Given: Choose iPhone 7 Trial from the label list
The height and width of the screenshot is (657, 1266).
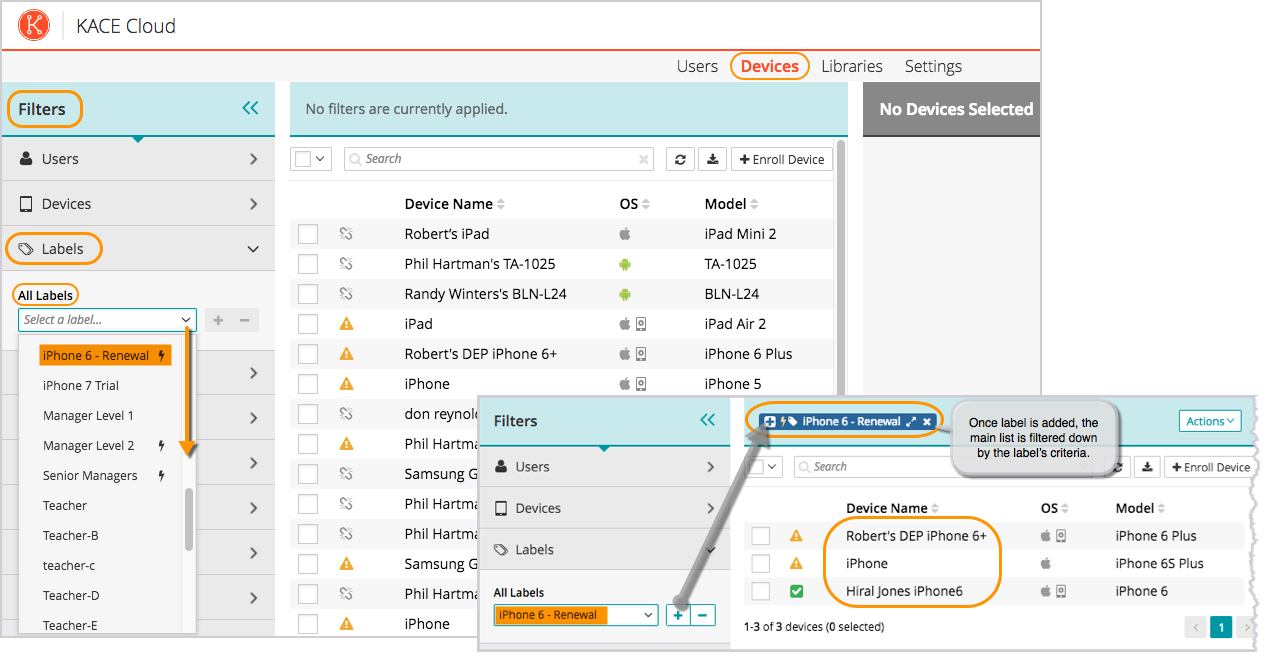Looking at the screenshot, I should 81,385.
